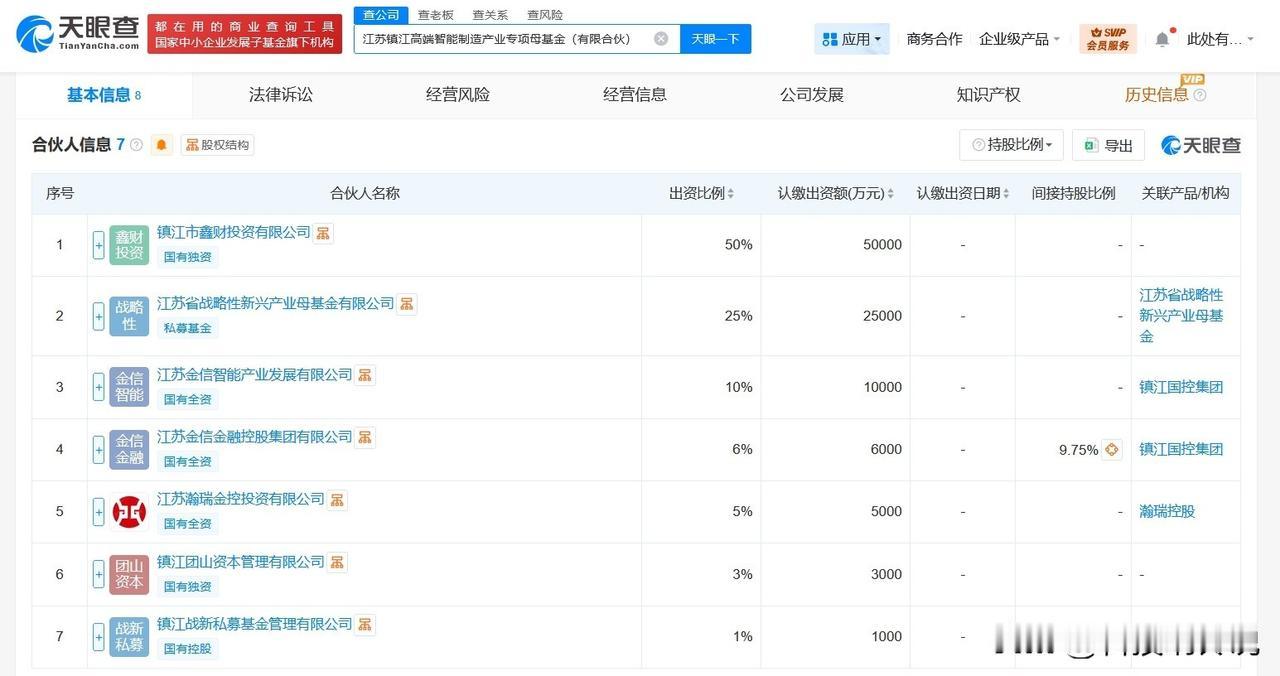
Task: Click the 导出 export button
Action: (x=1108, y=145)
